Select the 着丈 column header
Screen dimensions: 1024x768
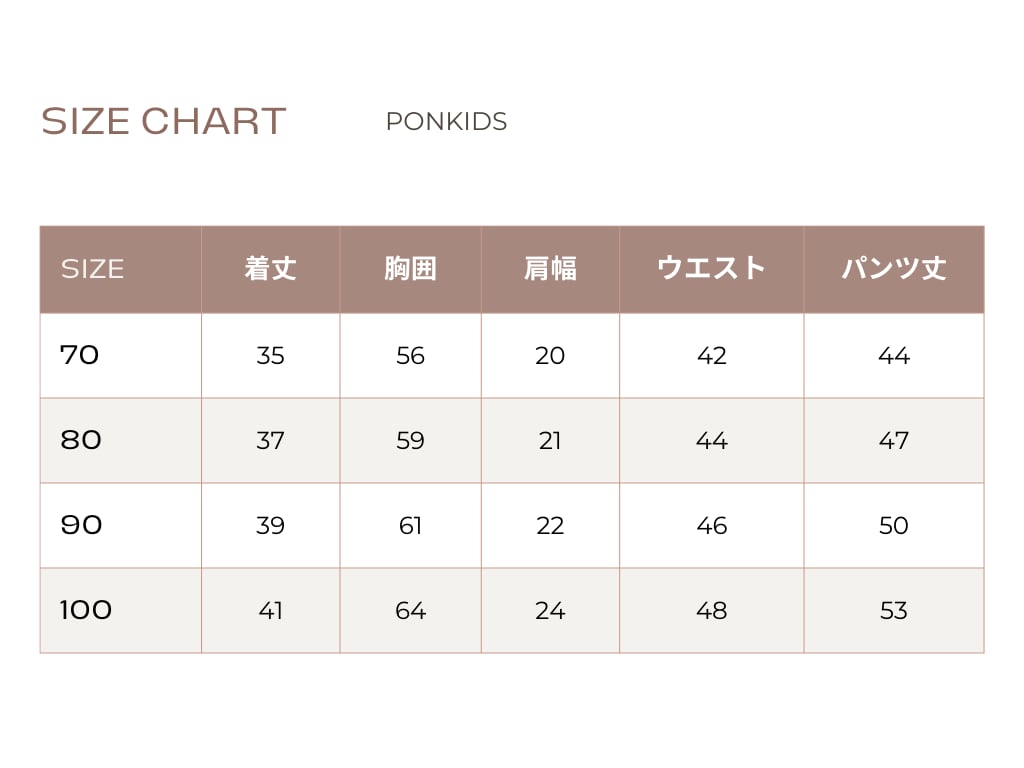270,269
